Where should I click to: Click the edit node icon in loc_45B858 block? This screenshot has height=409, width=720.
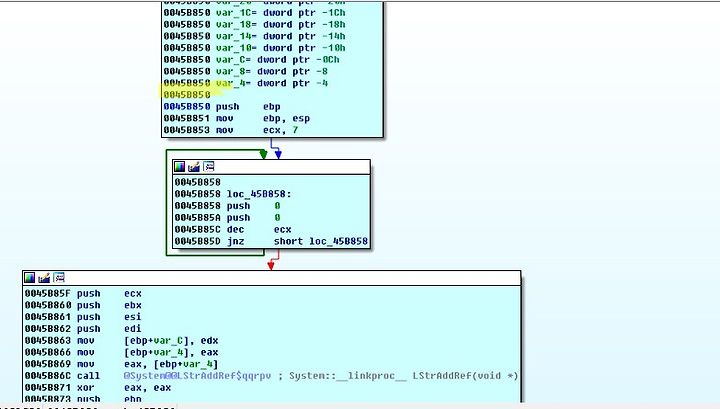194,167
